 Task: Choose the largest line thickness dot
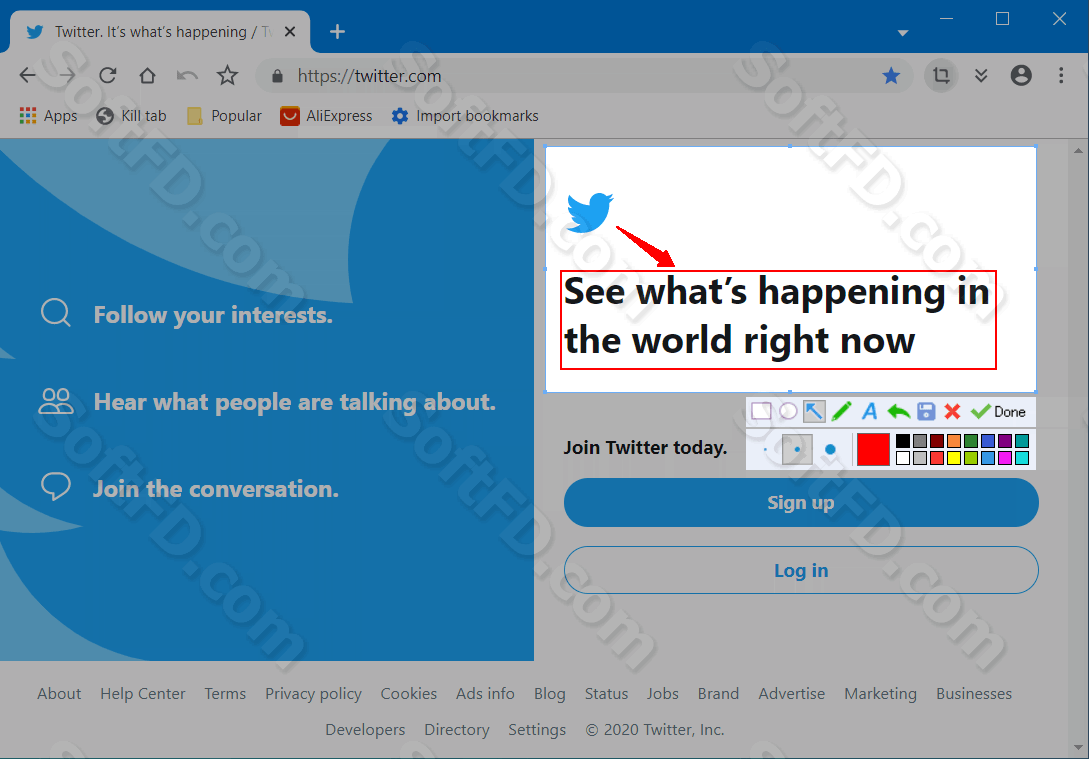(830, 449)
